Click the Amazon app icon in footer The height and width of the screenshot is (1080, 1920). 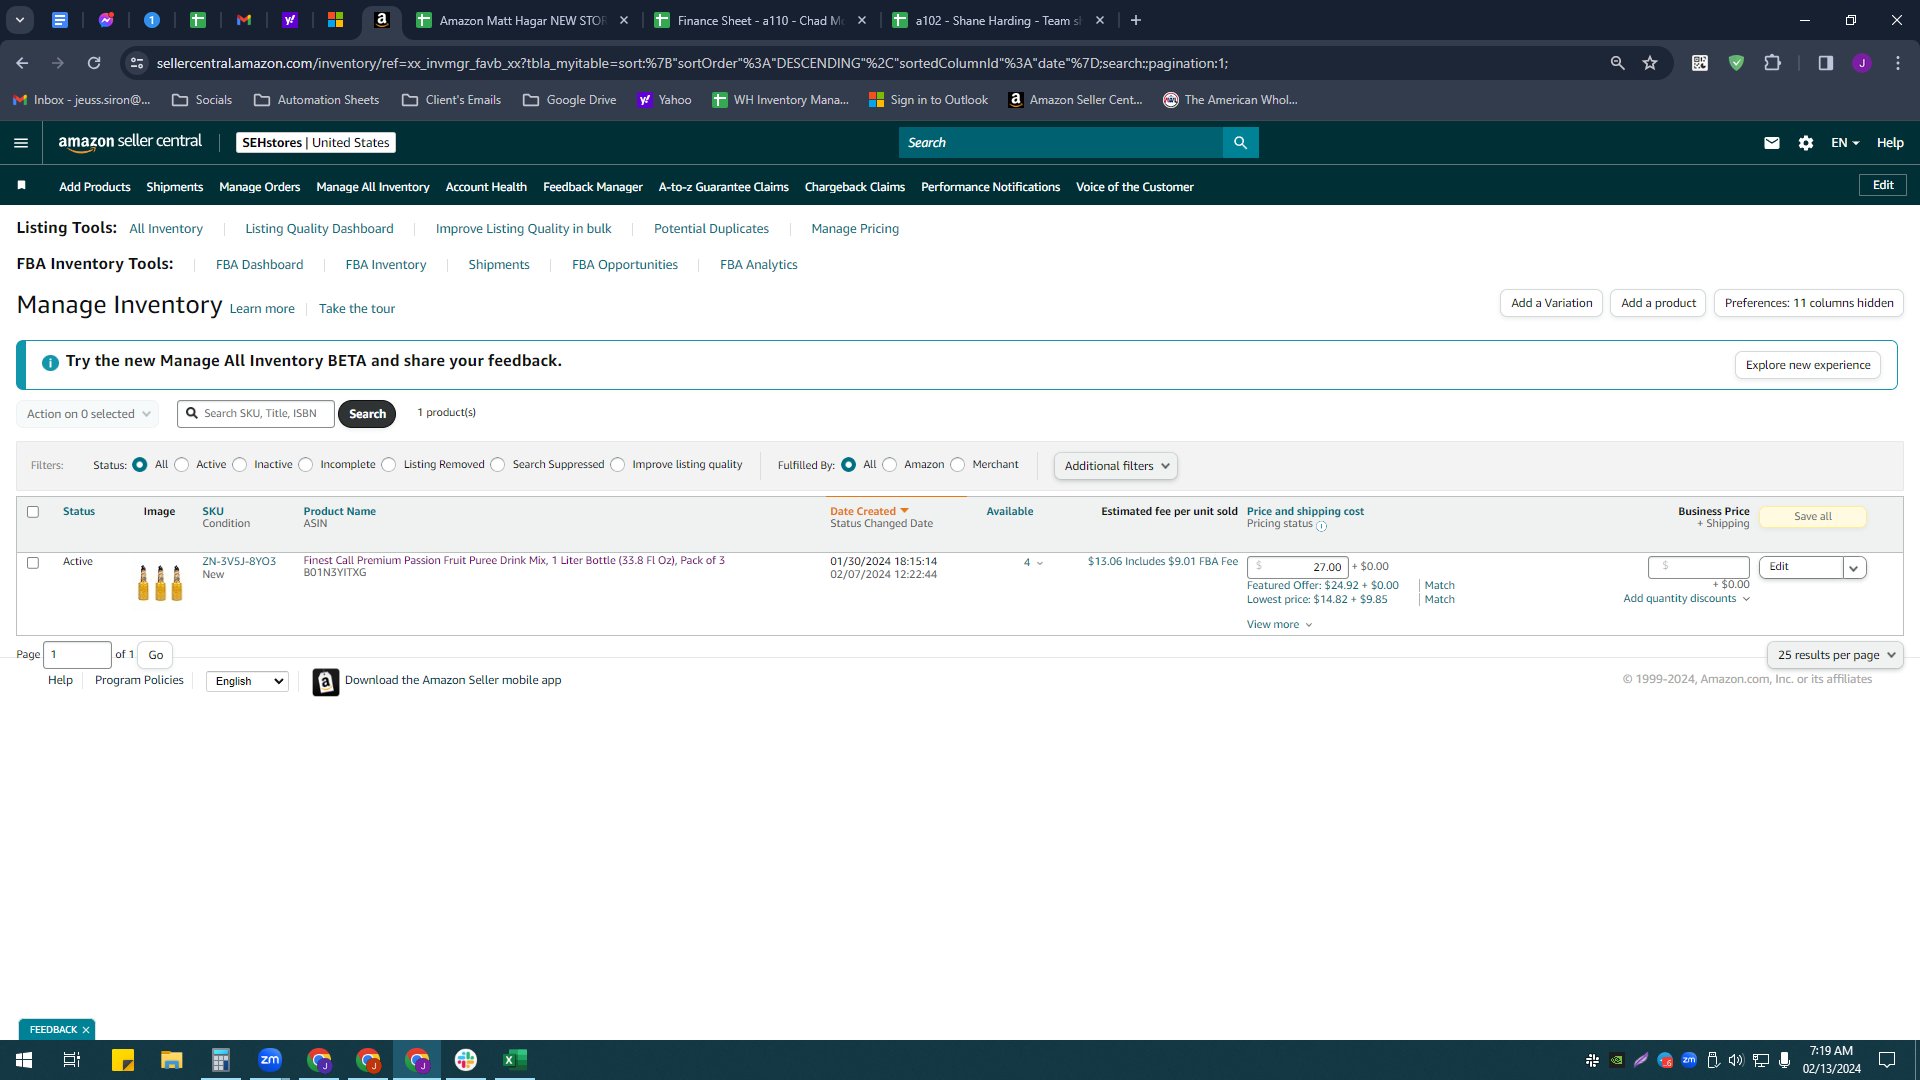coord(326,682)
